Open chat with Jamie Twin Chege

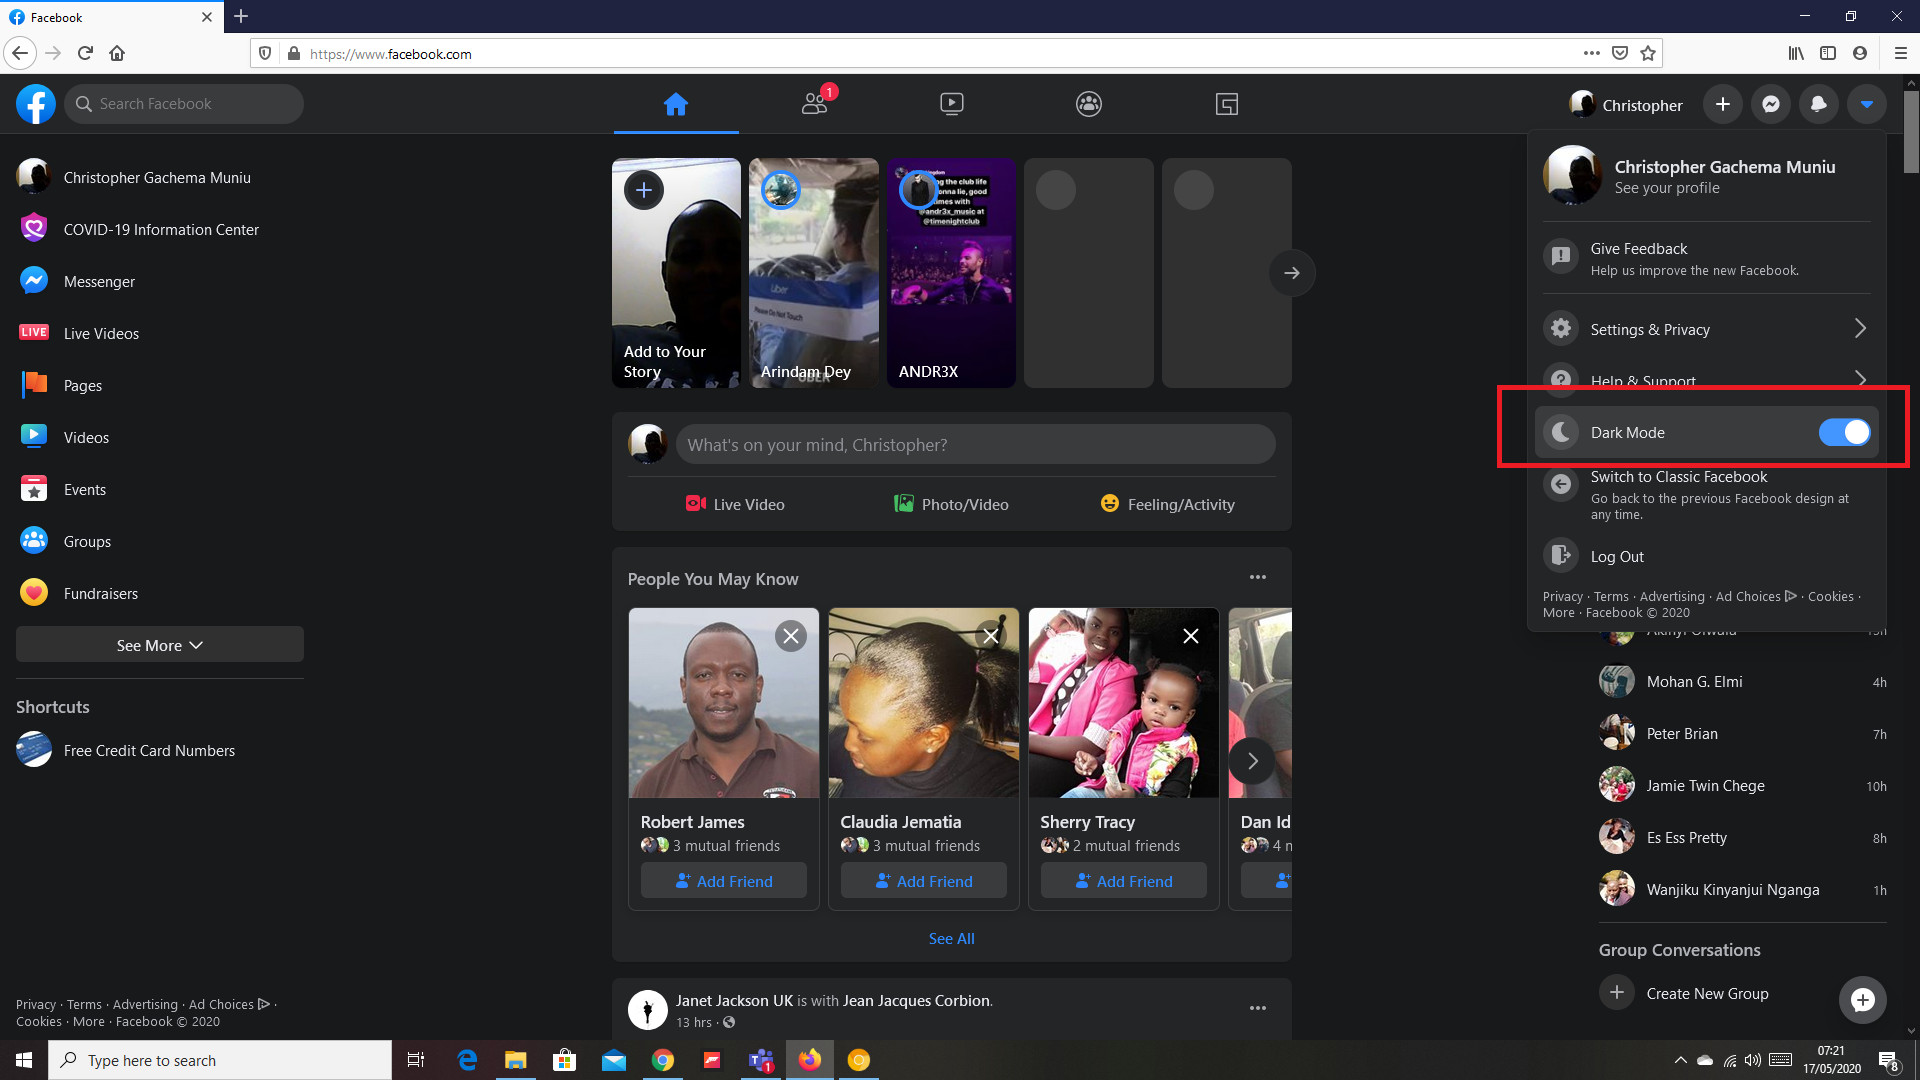tap(1743, 786)
